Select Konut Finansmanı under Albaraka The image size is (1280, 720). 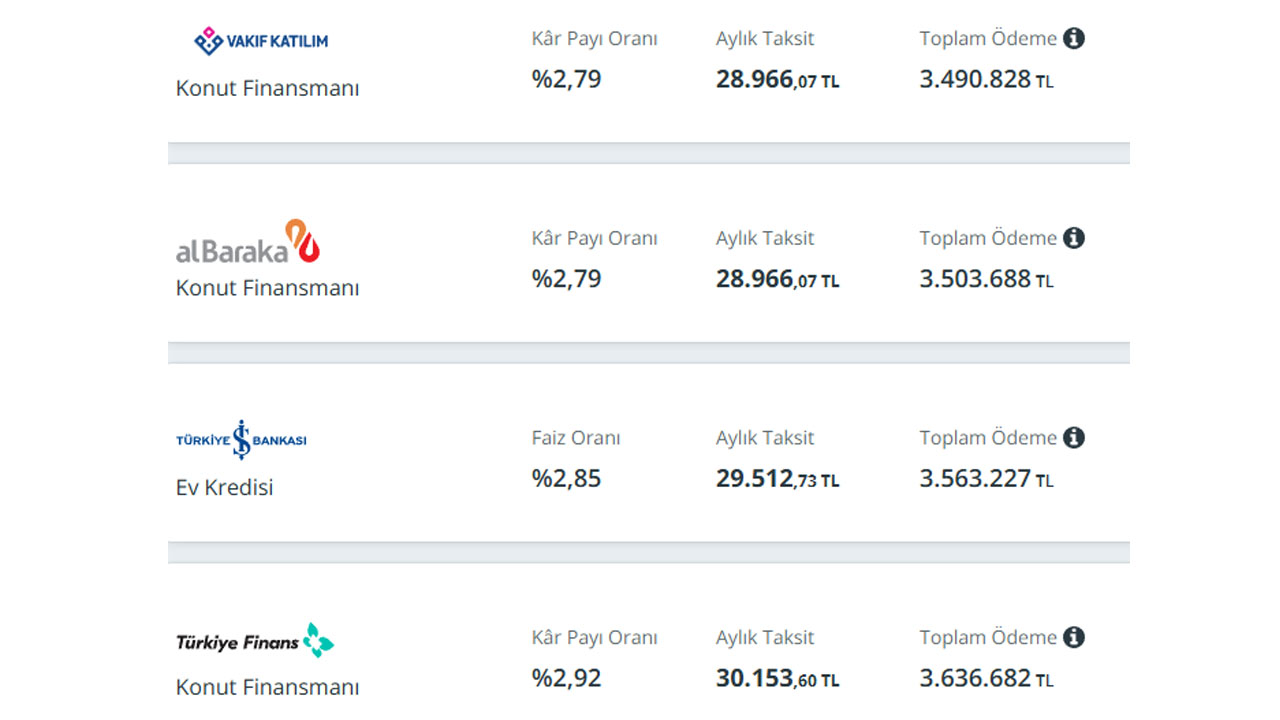267,288
